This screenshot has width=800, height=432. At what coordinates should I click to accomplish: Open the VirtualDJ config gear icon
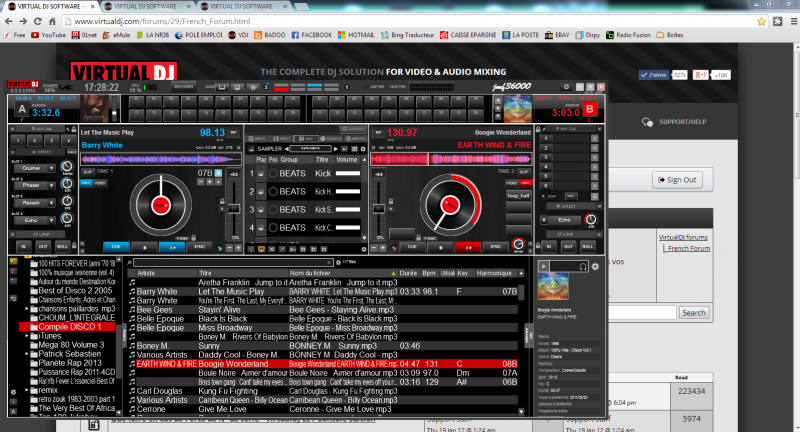point(595,266)
